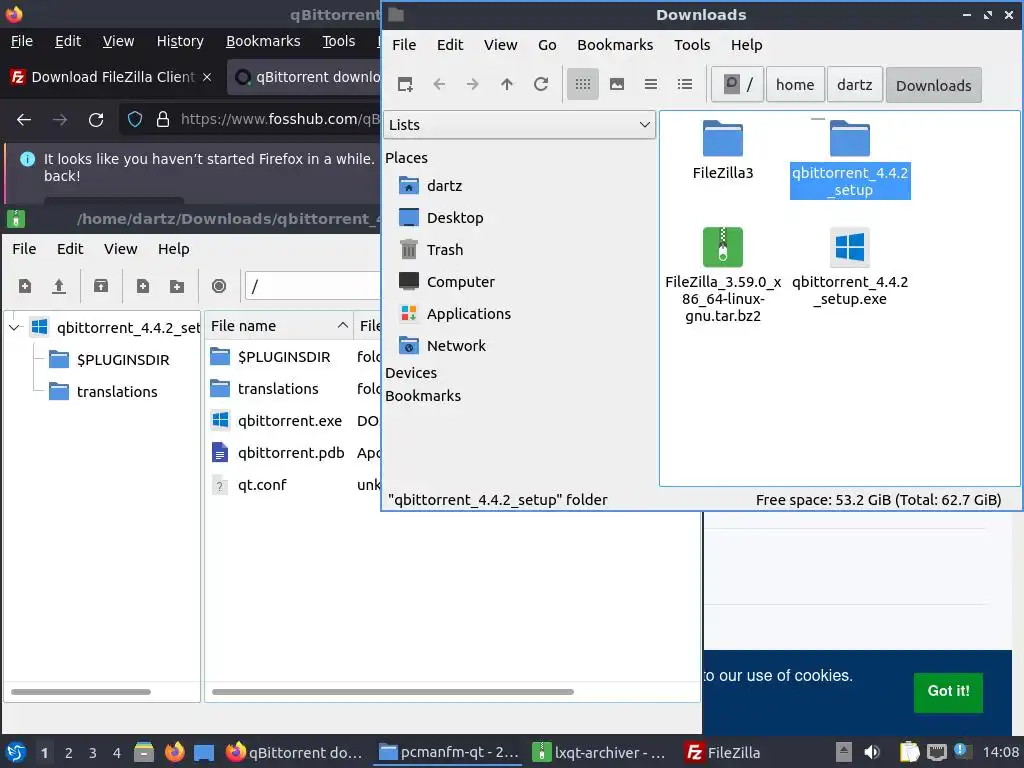
Task: Select FileZilla tar.bz2 archive file
Action: click(x=722, y=274)
